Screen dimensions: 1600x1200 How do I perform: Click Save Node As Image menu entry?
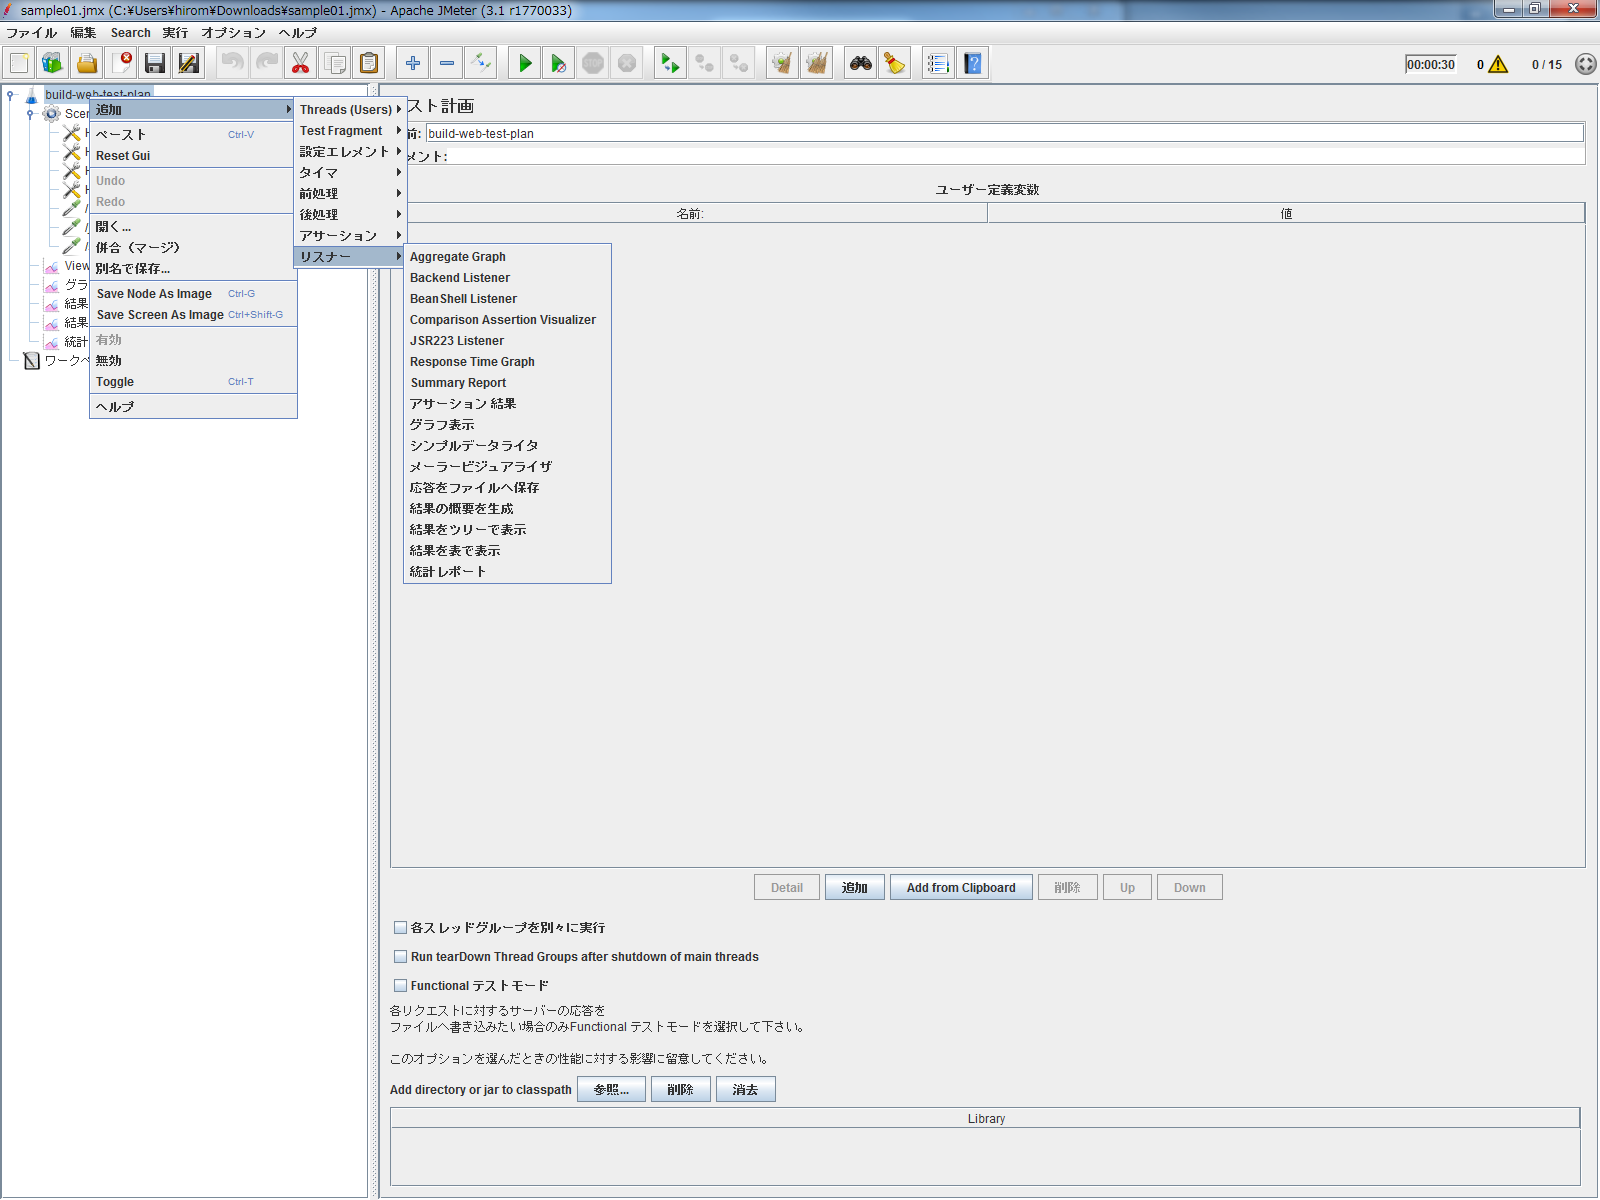coord(193,294)
